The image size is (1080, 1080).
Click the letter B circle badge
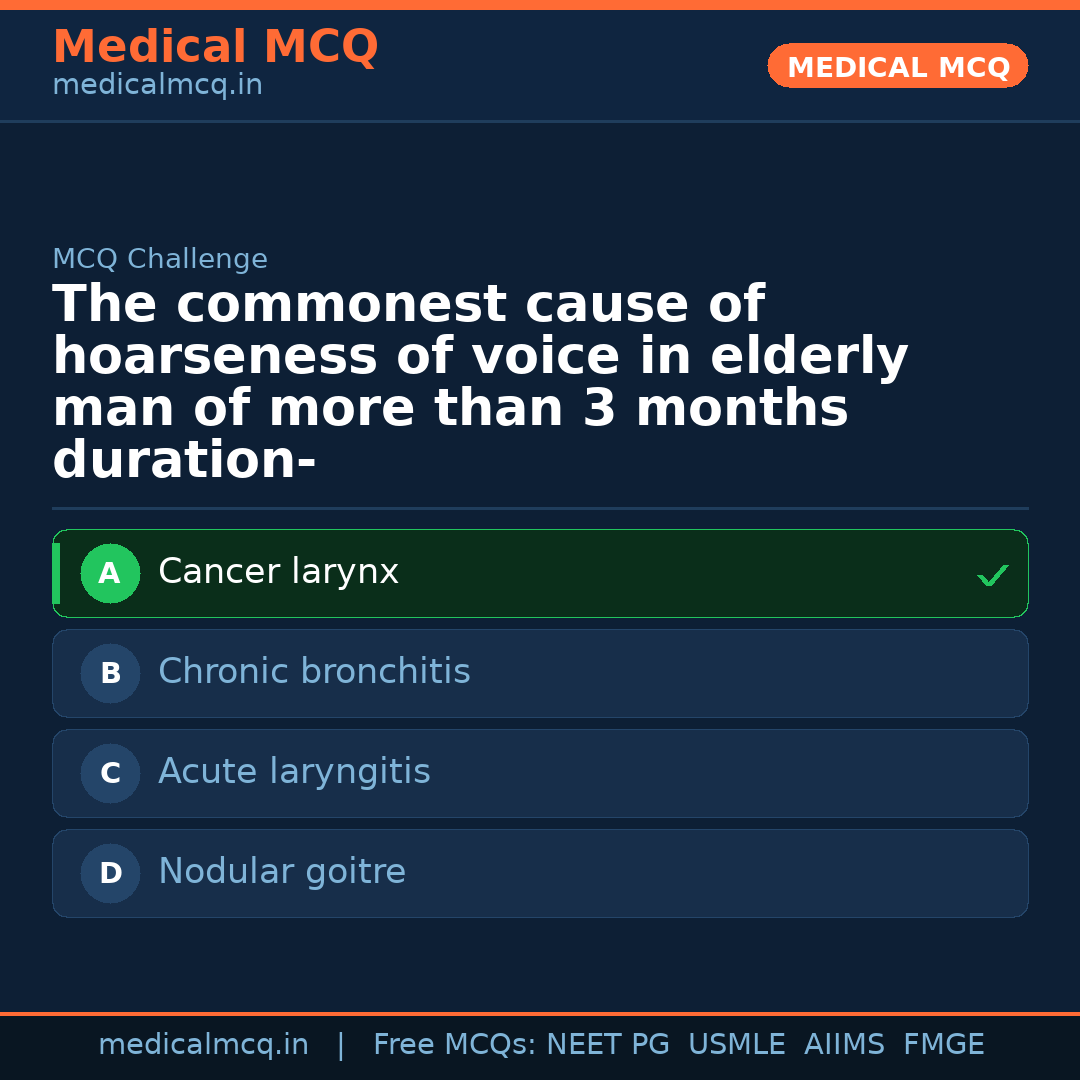point(110,674)
